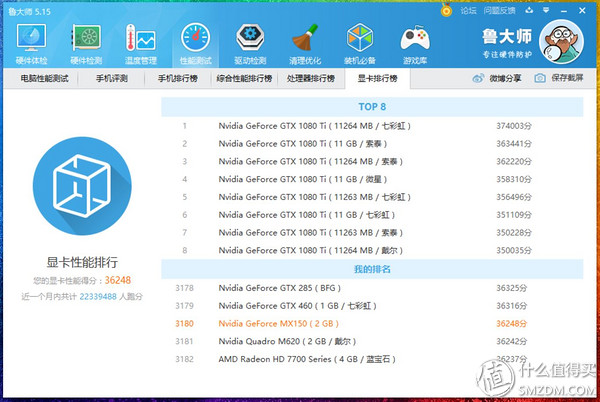Select 显卡排行榜 tab

(377, 78)
